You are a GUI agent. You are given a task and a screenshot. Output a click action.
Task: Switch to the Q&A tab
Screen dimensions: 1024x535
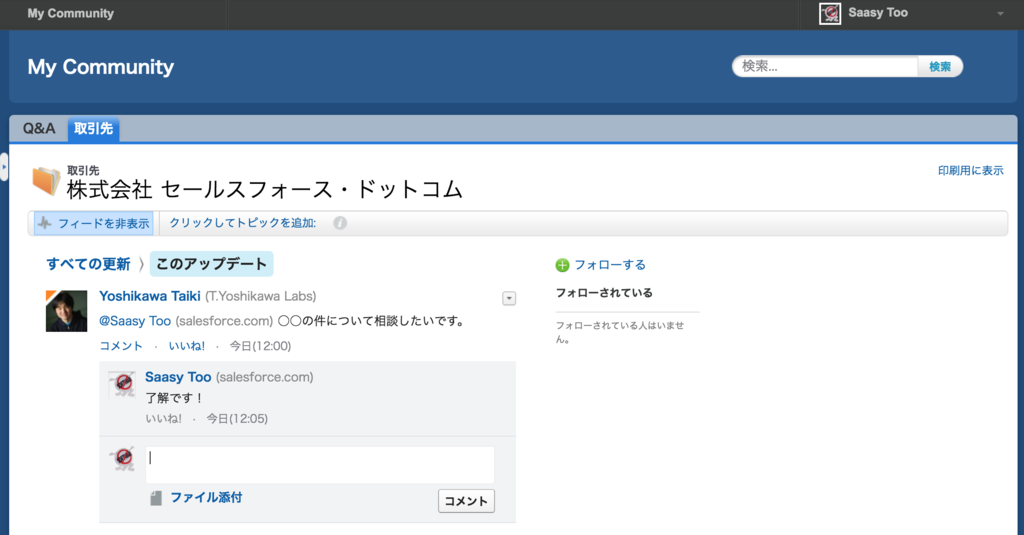click(x=39, y=129)
